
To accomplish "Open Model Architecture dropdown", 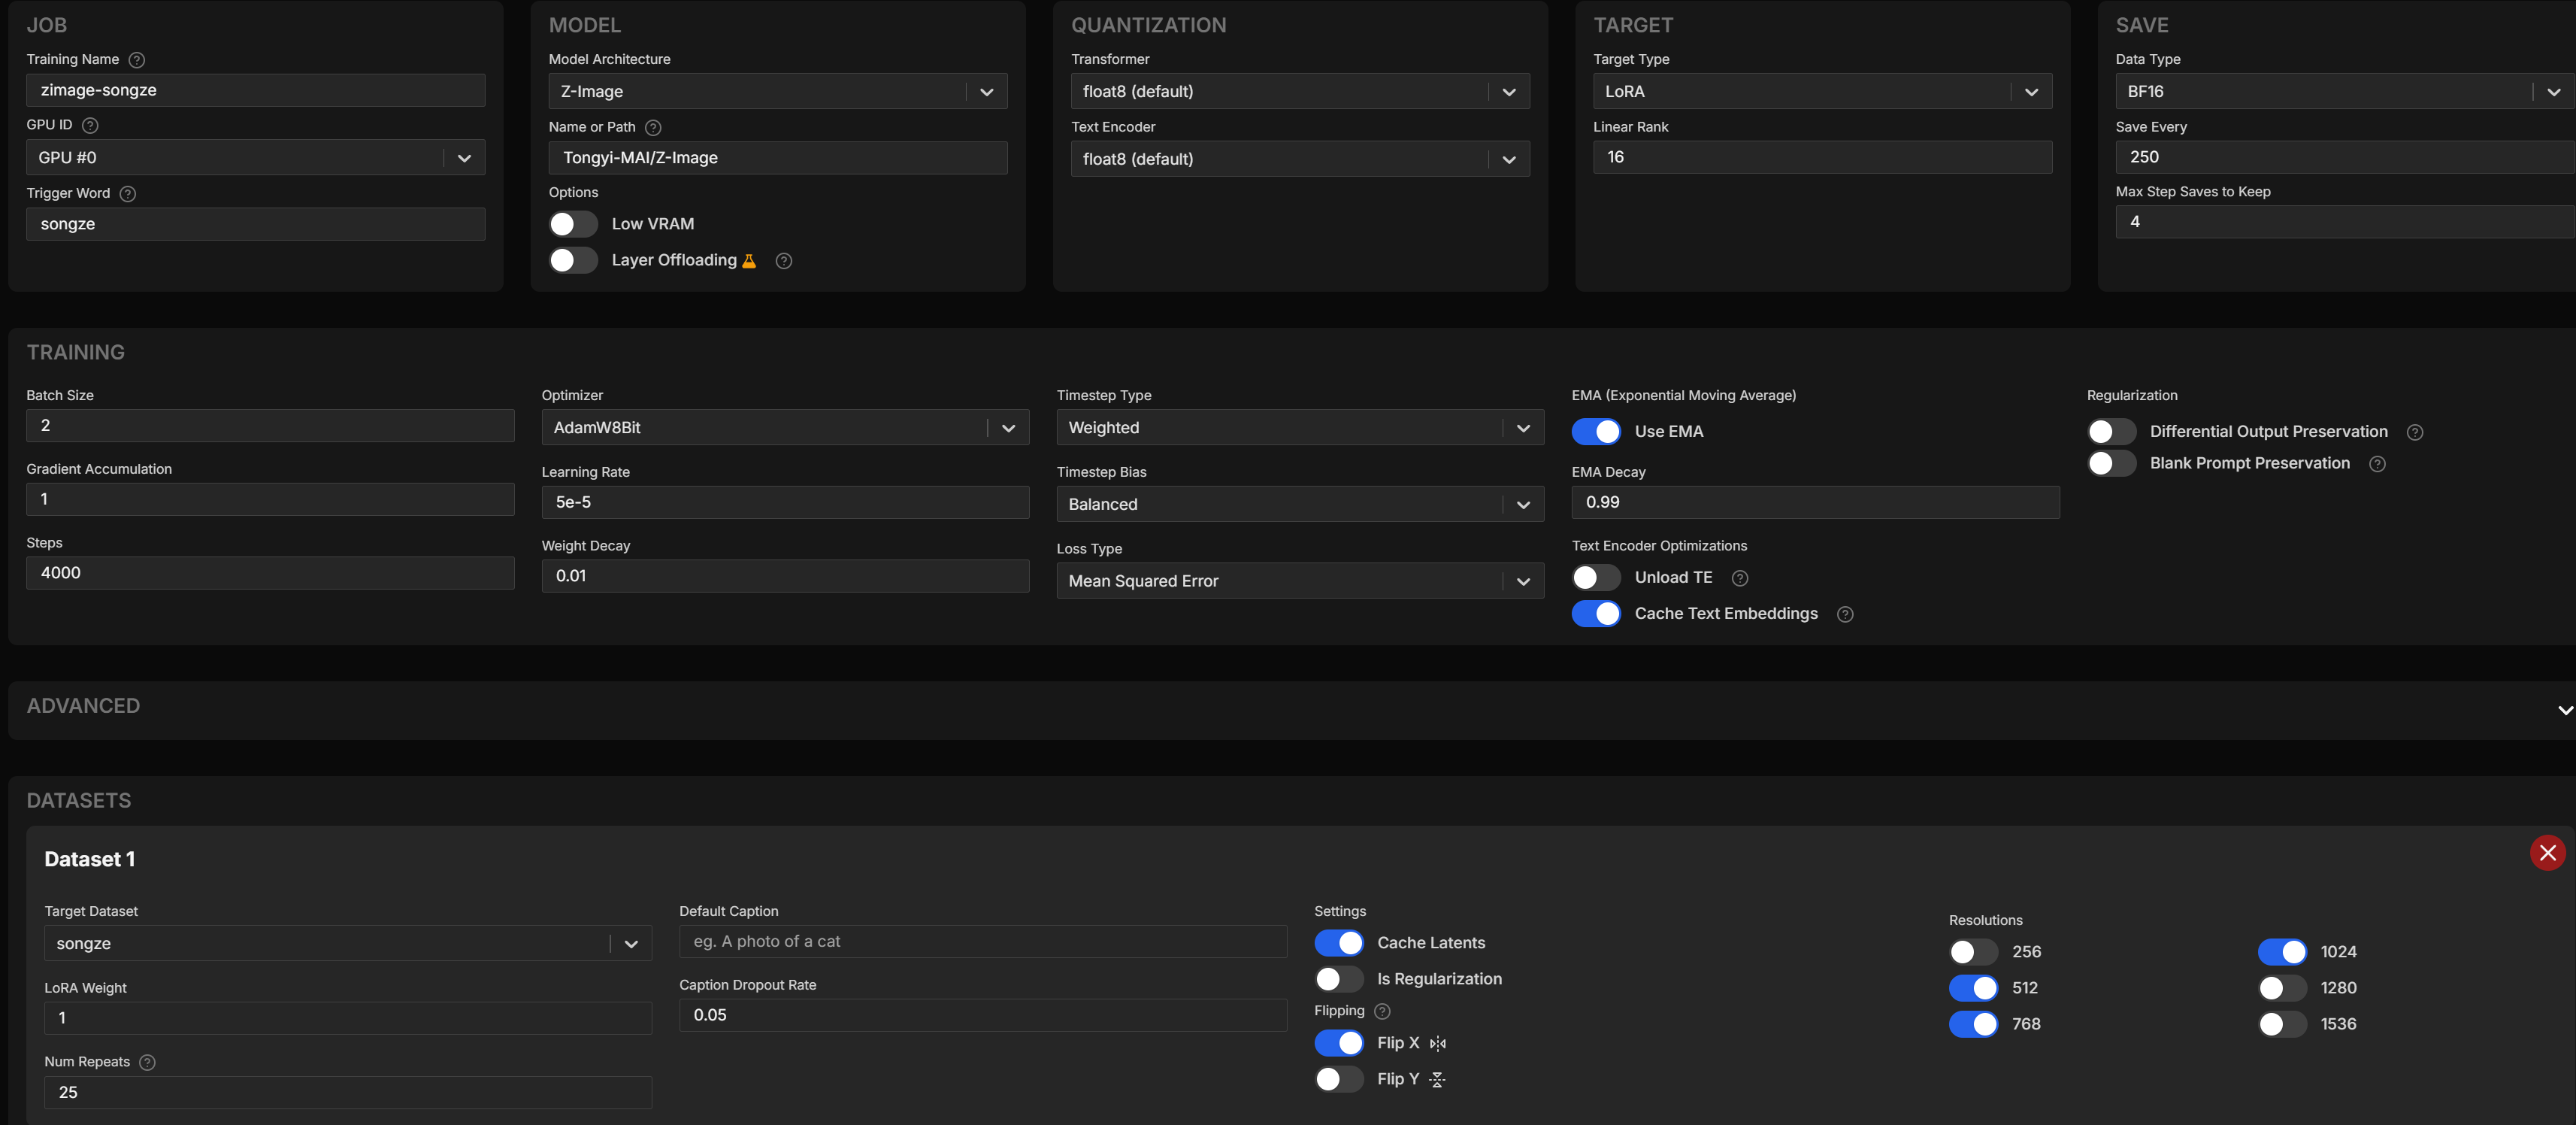I will pos(777,92).
